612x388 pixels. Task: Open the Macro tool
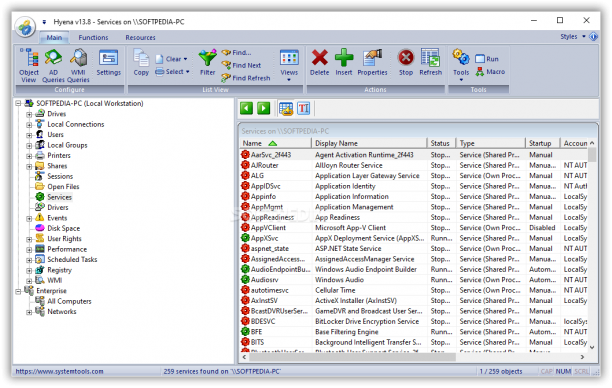click(490, 72)
